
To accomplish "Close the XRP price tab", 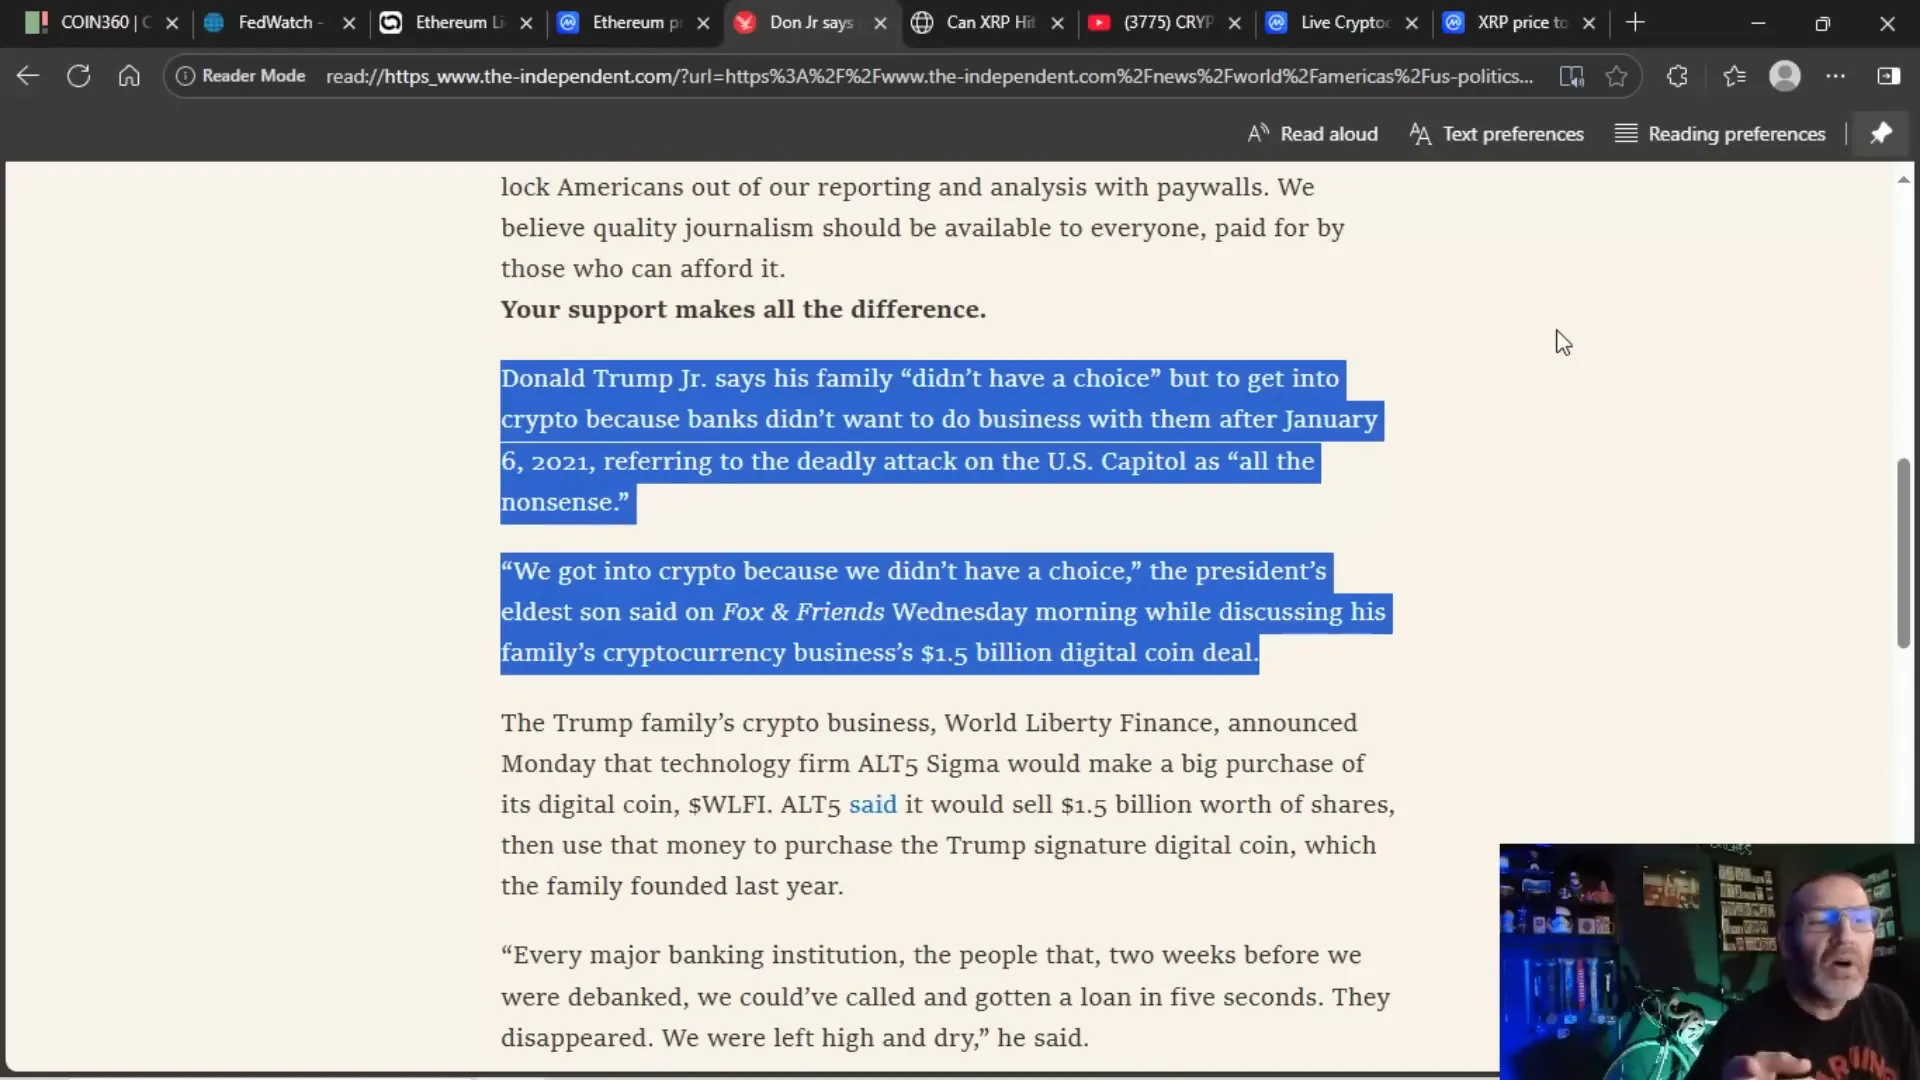I will (x=1588, y=23).
